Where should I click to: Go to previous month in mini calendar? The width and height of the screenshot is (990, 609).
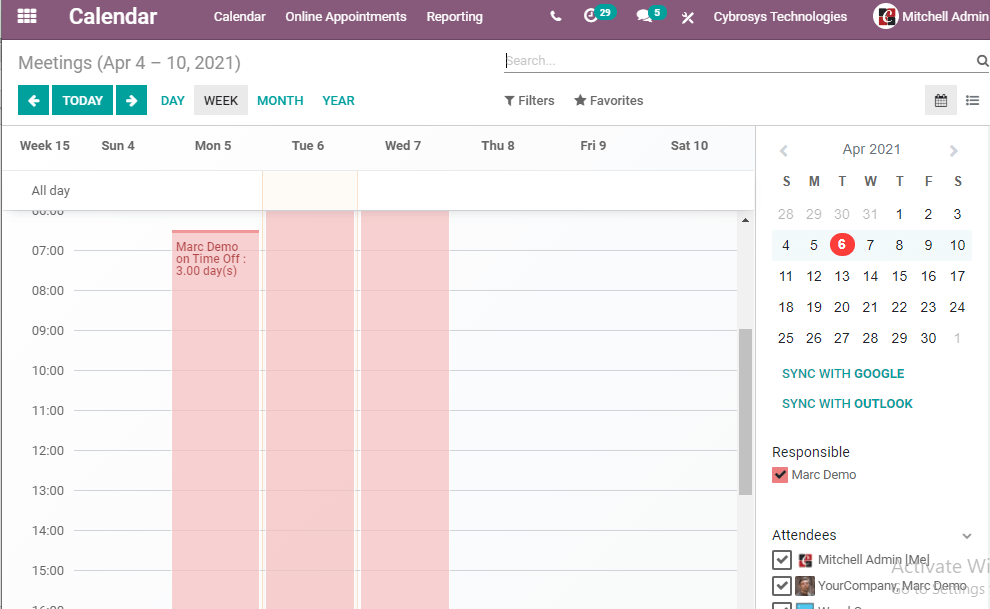point(784,150)
